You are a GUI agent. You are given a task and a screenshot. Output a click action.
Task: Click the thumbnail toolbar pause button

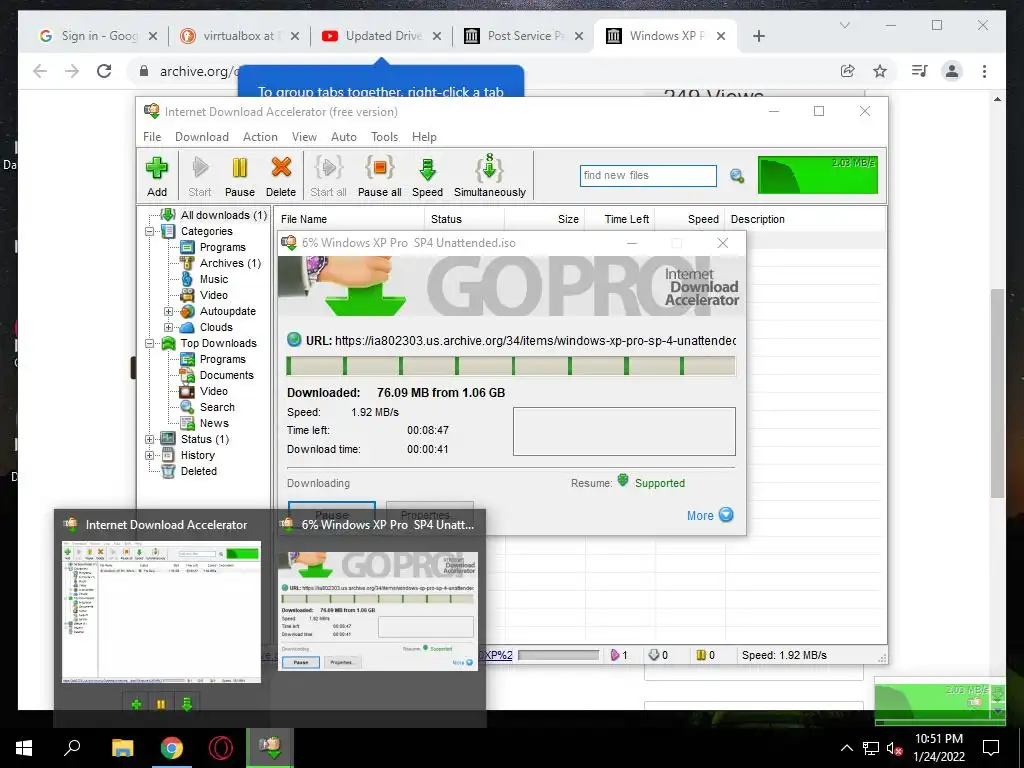(161, 704)
